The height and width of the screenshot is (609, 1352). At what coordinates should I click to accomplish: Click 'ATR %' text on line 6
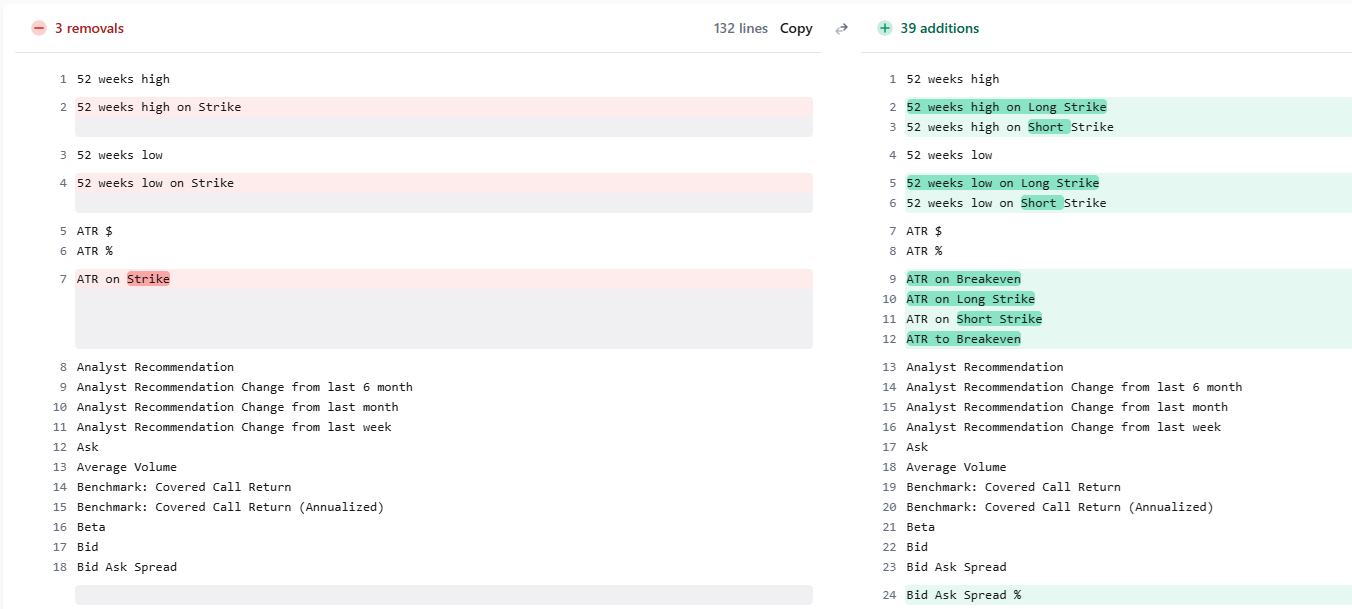coord(95,251)
